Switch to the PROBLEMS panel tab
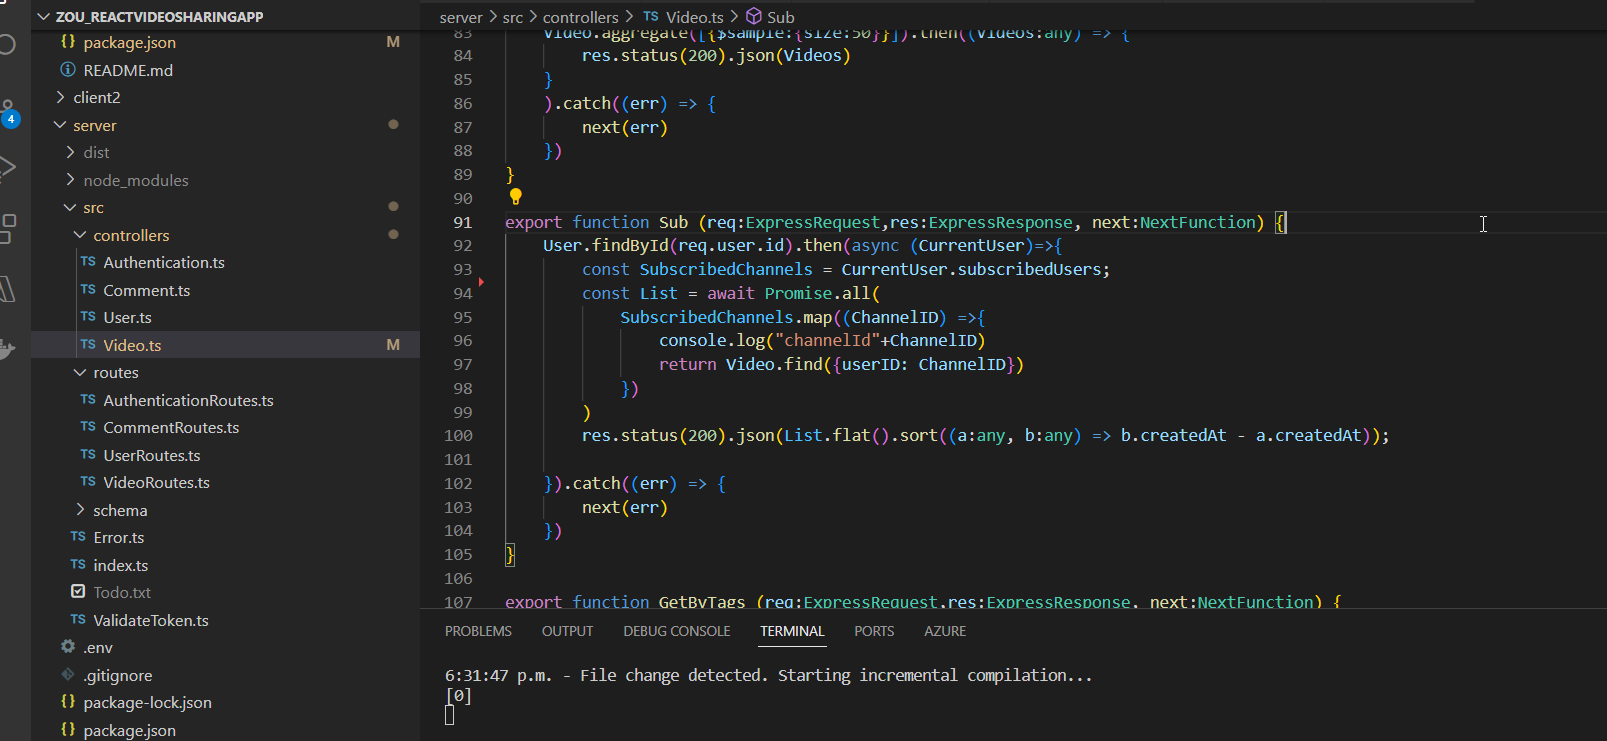This screenshot has height=741, width=1607. coord(478,632)
